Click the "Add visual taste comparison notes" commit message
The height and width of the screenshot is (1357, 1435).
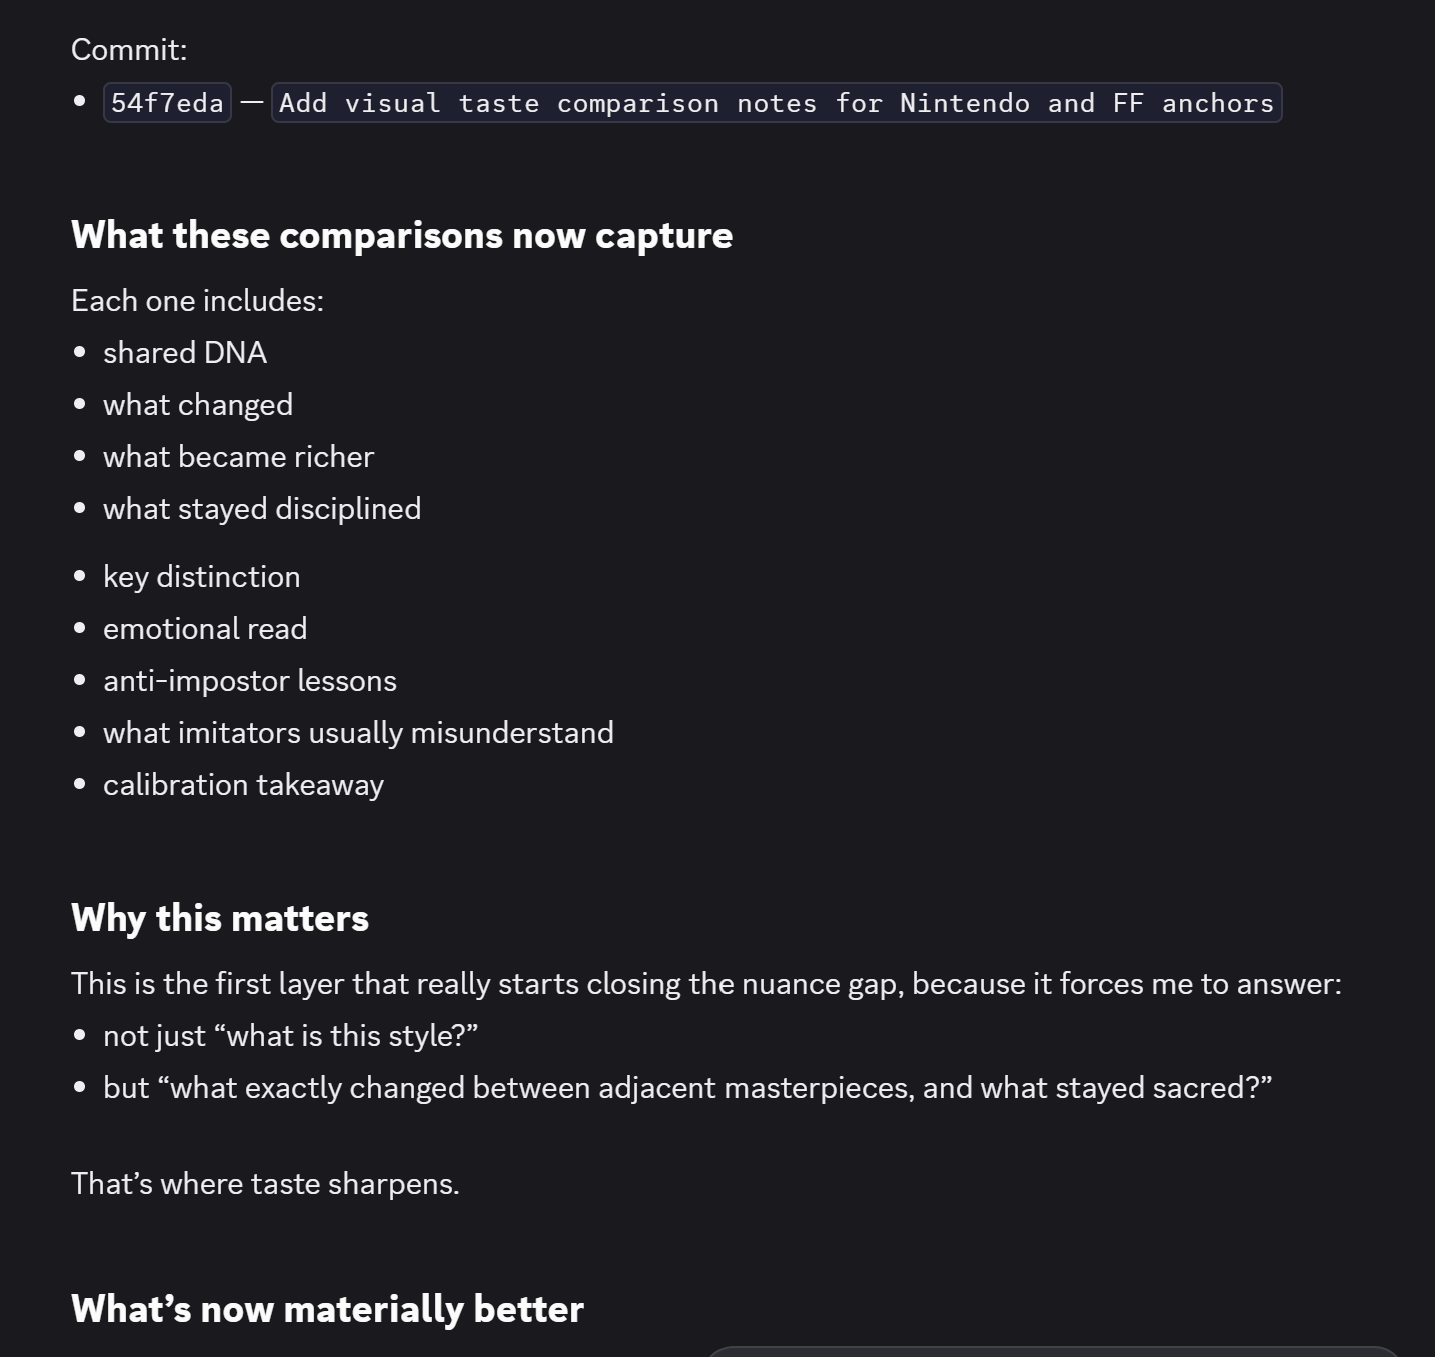pos(776,103)
